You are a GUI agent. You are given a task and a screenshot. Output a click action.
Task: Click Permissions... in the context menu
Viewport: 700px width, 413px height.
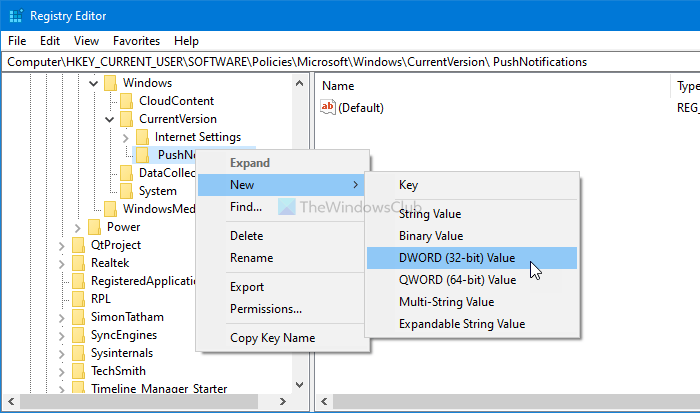coord(266,309)
